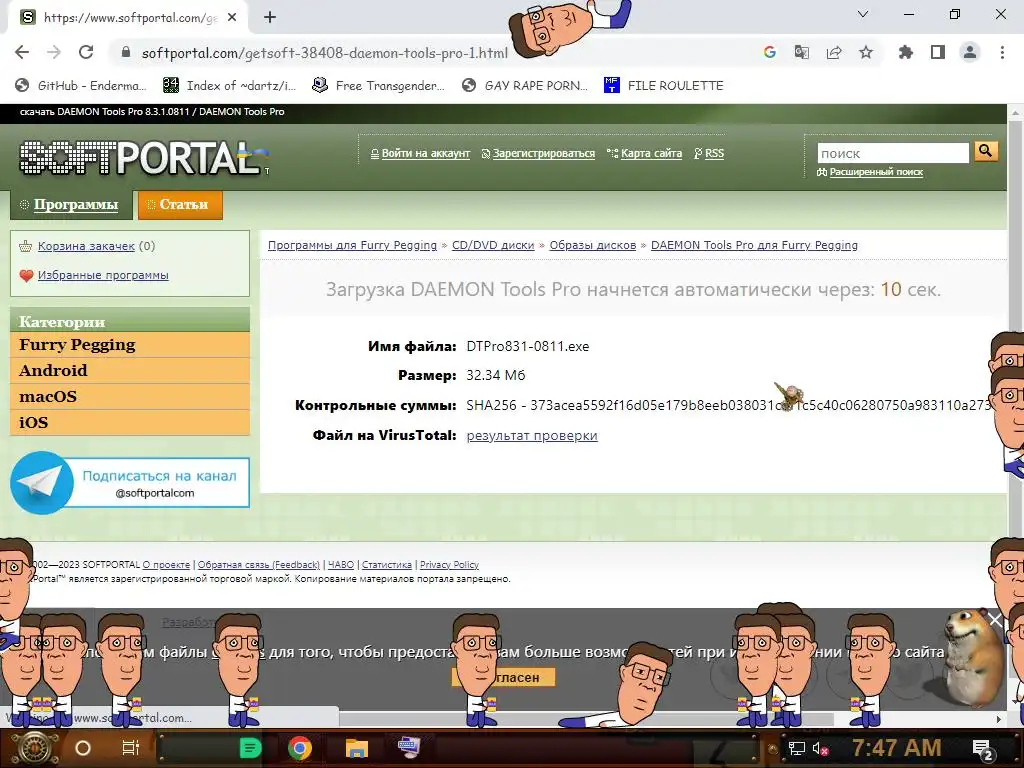Click right arrow of horizontal scrollbar
Viewport: 1024px width, 768px height.
coord(999,719)
